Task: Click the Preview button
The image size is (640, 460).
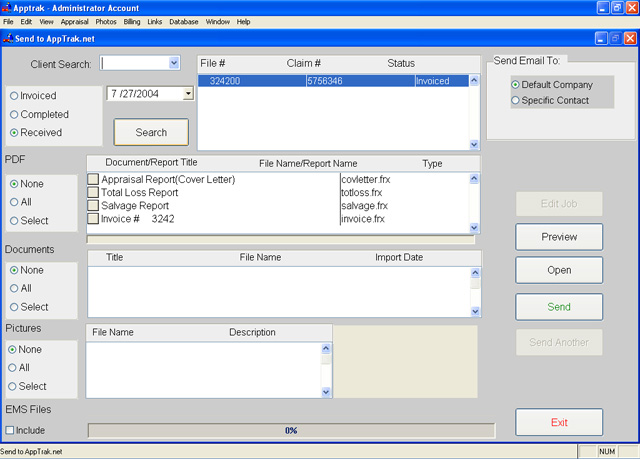Action: coord(559,237)
